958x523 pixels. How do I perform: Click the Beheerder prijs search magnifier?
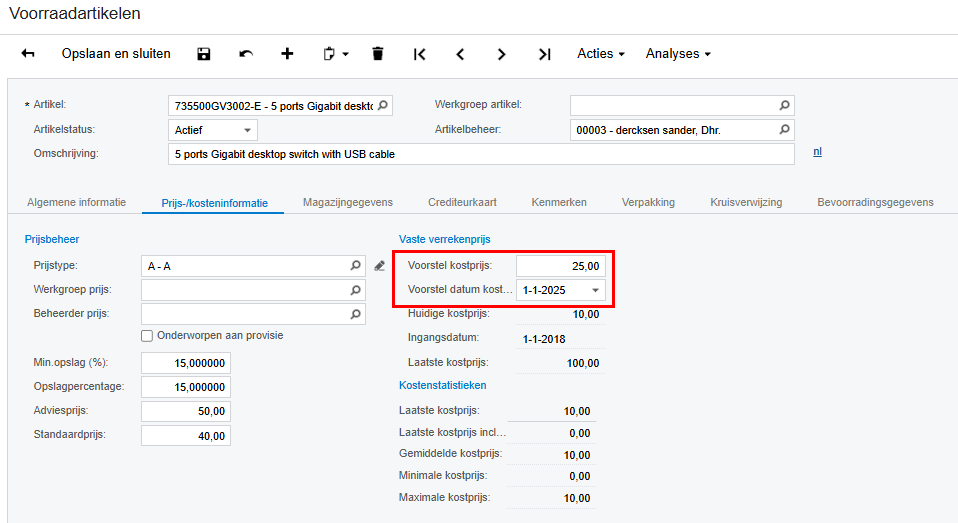356,314
